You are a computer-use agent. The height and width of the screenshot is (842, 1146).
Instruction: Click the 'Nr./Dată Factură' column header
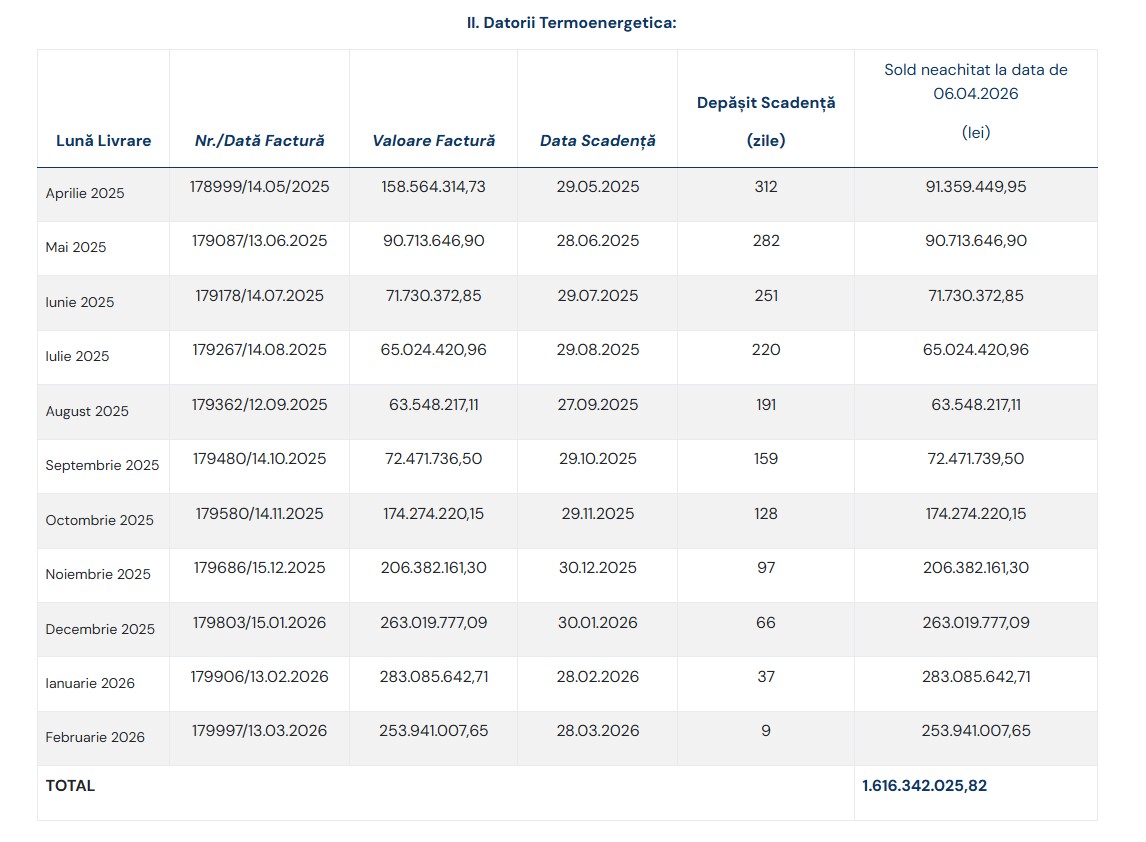tap(259, 141)
